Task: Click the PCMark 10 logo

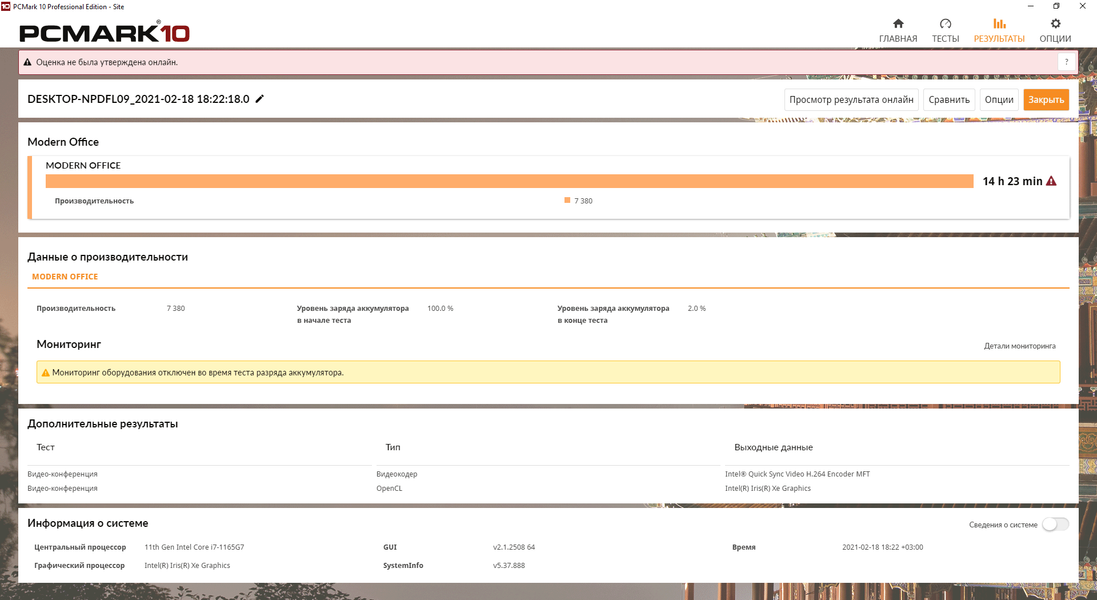Action: [104, 32]
